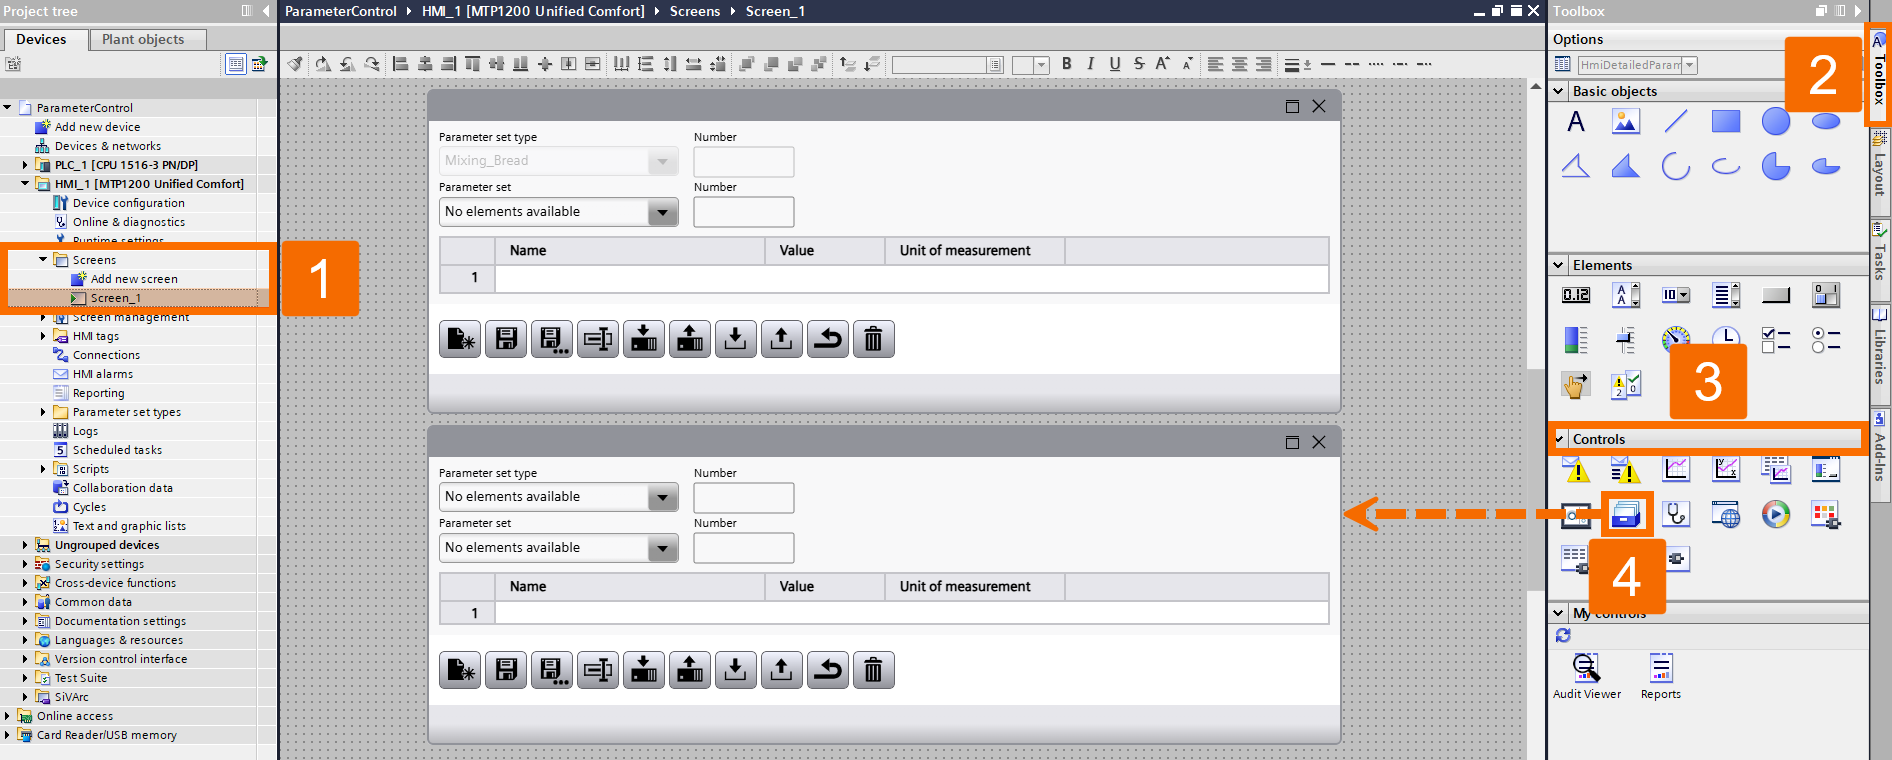Click Delete trash icon in first parameter control
Image resolution: width=1892 pixels, height=760 pixels.
[873, 340]
